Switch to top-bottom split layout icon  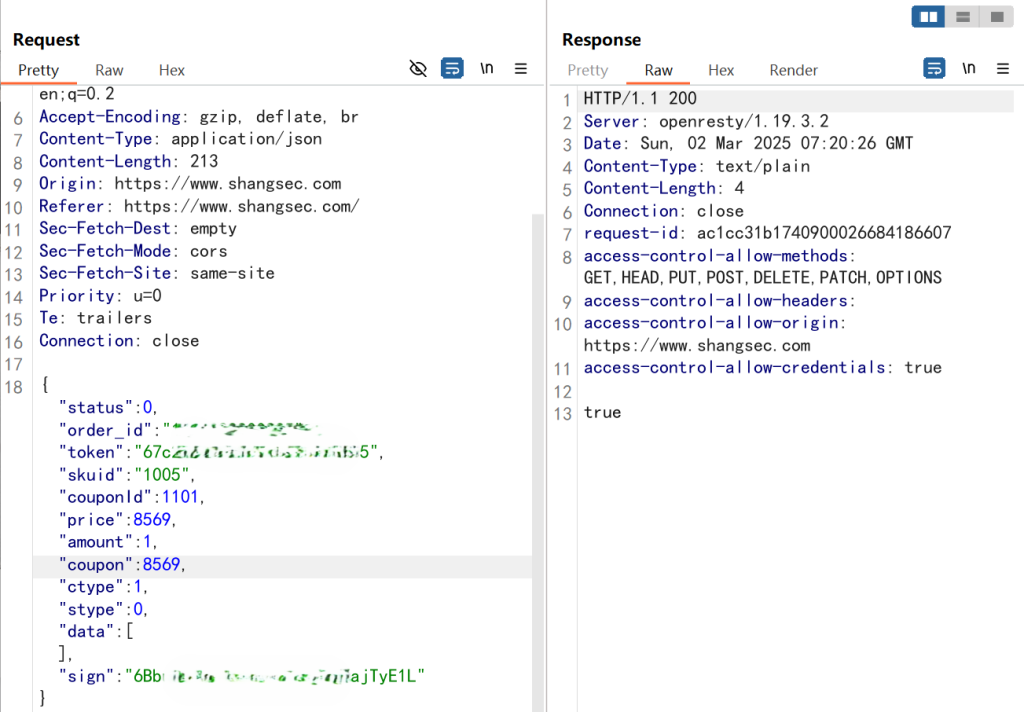[963, 17]
